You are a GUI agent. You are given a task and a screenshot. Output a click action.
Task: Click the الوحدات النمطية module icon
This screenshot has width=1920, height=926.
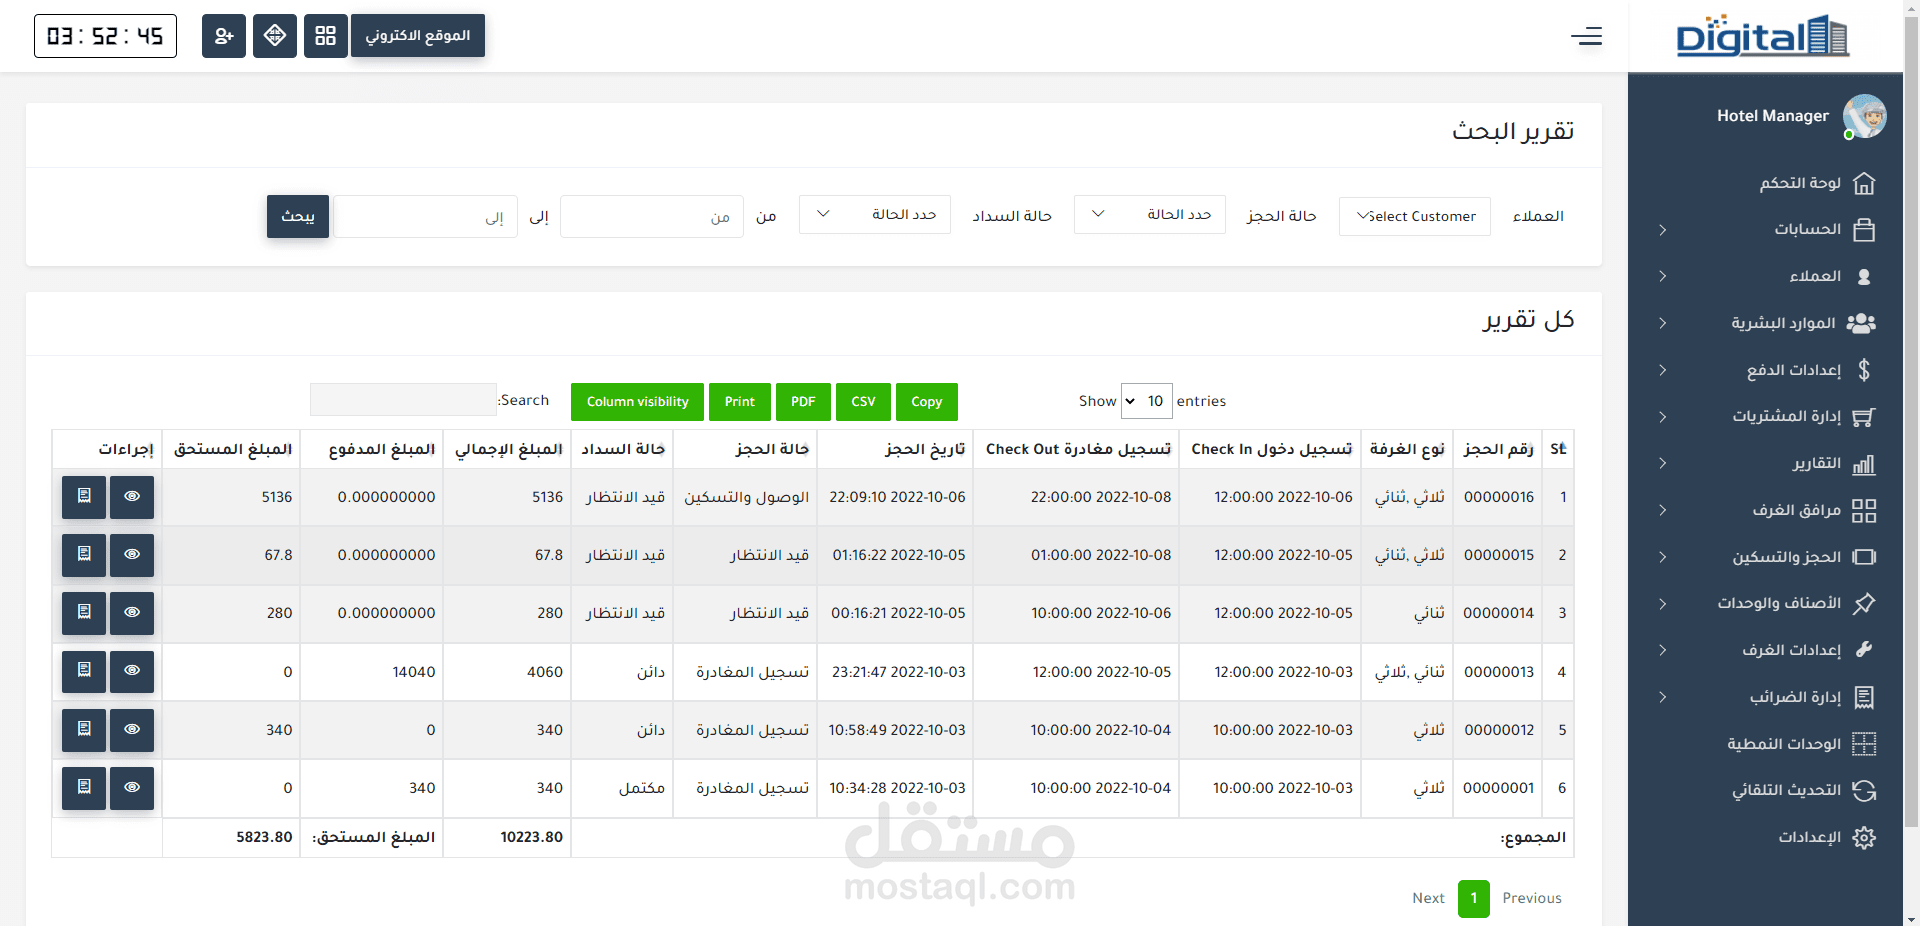[x=1864, y=744]
